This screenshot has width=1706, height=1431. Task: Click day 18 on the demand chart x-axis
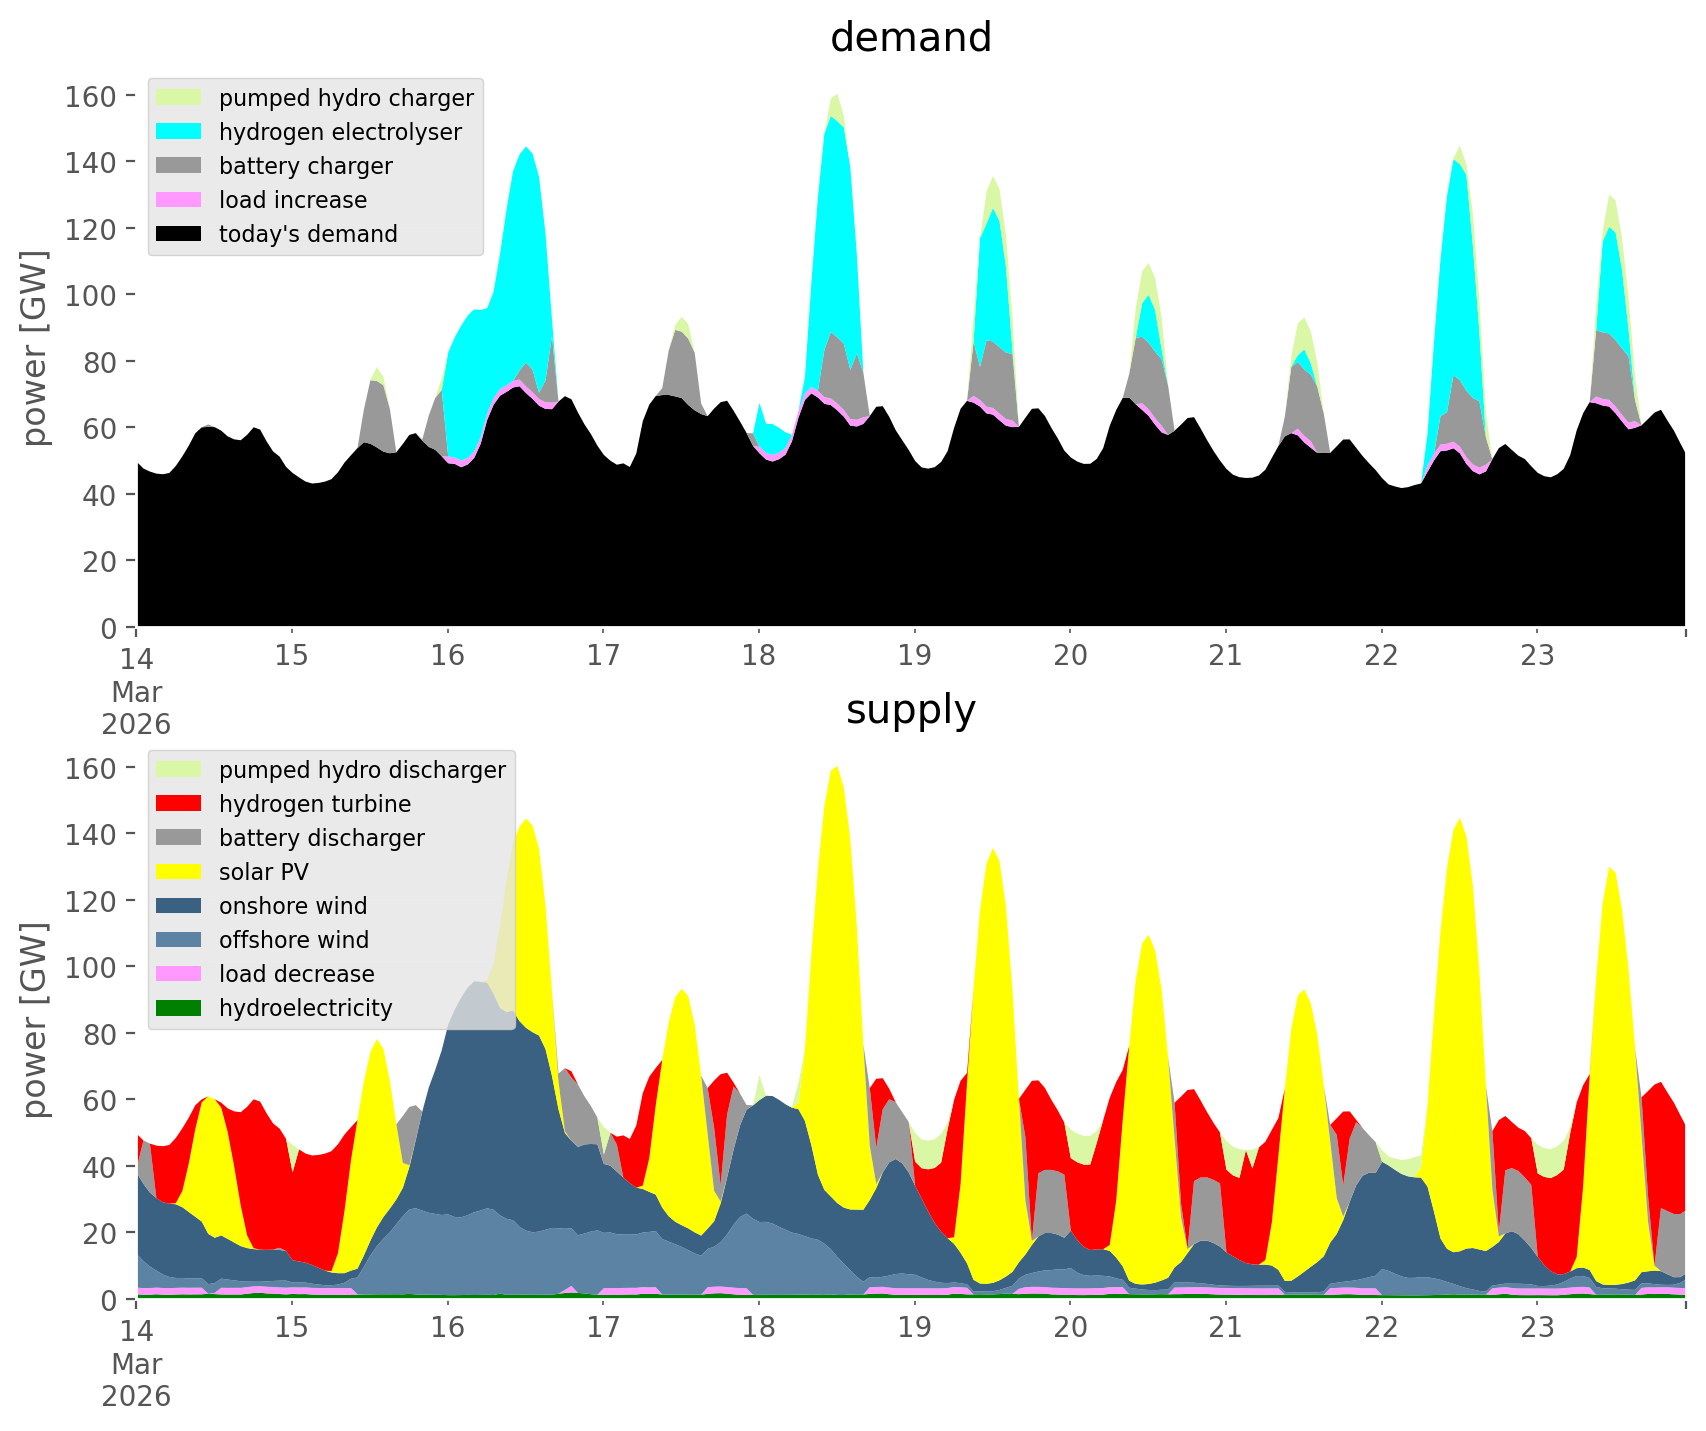point(759,656)
